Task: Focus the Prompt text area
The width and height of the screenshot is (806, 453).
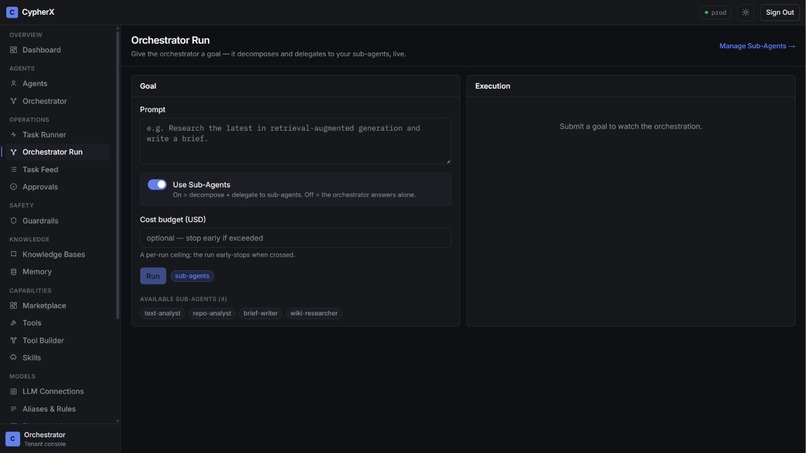Action: tap(295, 141)
